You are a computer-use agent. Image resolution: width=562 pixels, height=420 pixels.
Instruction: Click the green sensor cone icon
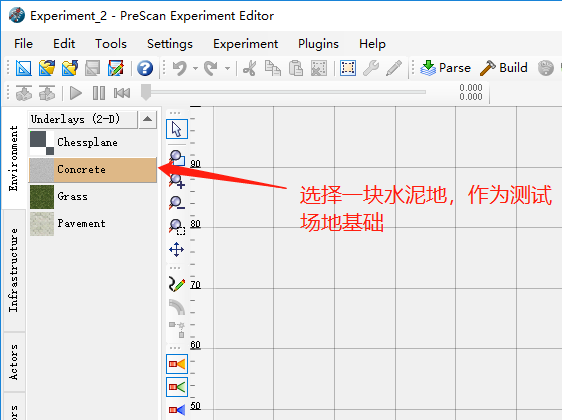tap(177, 387)
